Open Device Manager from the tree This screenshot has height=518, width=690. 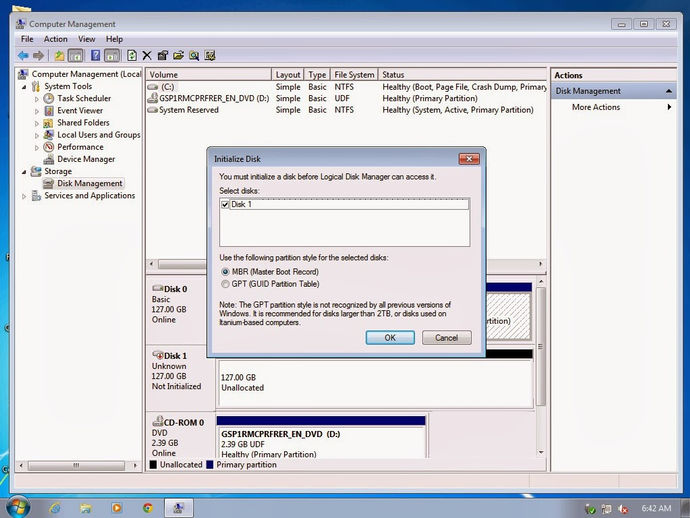pos(86,159)
